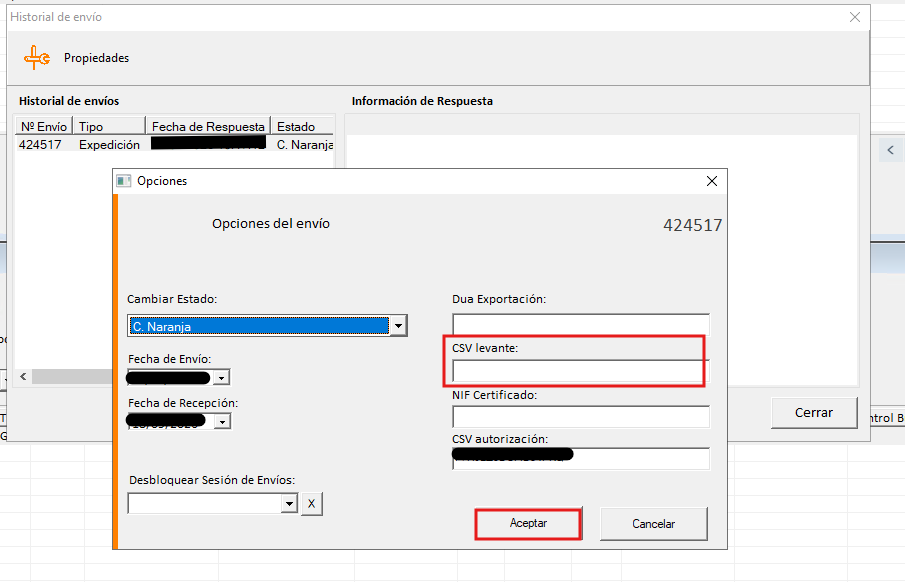Click the Estado column header

click(x=302, y=126)
